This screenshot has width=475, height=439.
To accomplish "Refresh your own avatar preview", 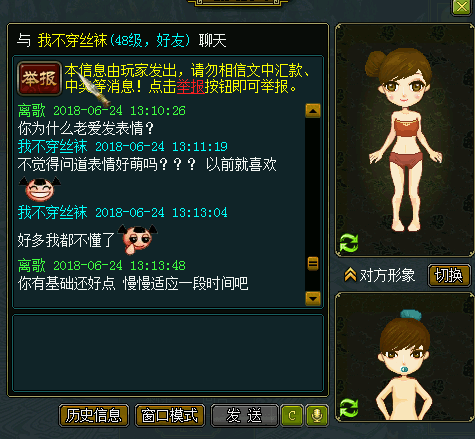I will click(x=349, y=408).
